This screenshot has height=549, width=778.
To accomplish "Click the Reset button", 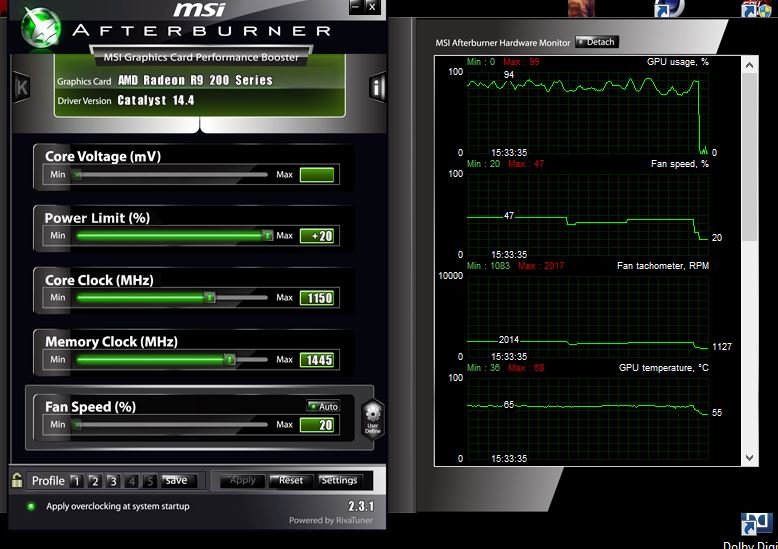I will click(290, 480).
